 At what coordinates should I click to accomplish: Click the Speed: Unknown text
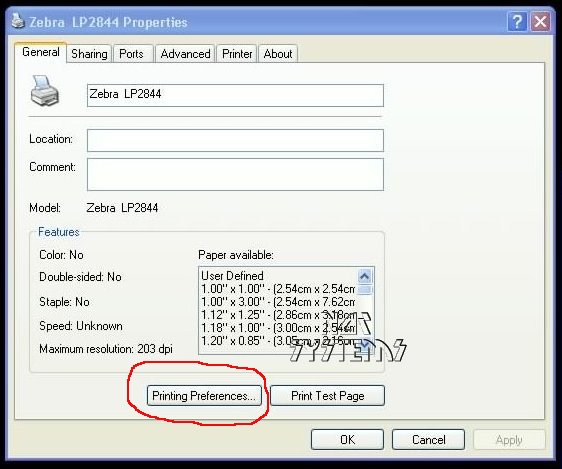(81, 326)
